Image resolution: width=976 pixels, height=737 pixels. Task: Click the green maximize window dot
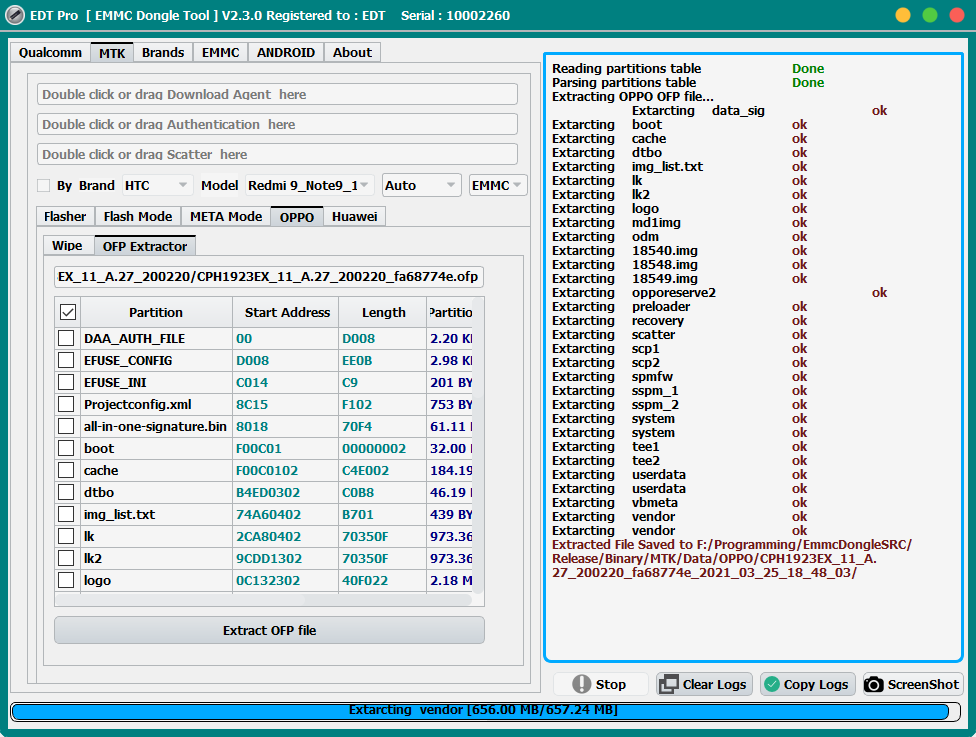click(x=930, y=15)
